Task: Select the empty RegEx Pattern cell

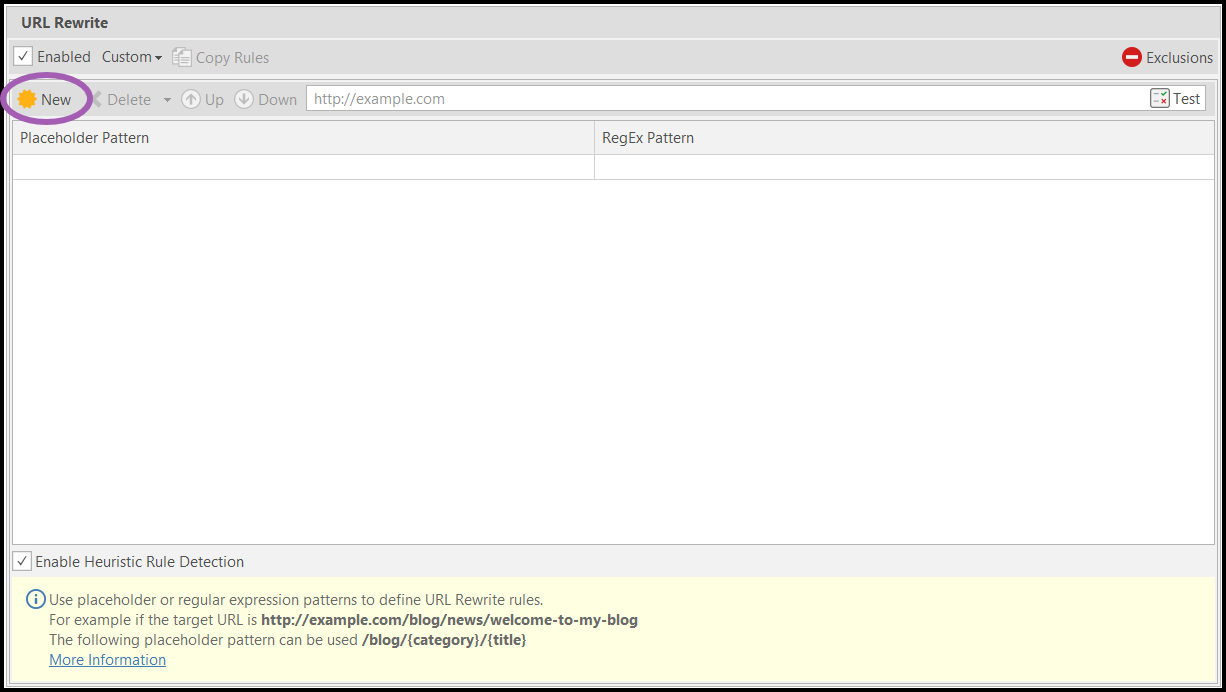Action: [x=904, y=167]
